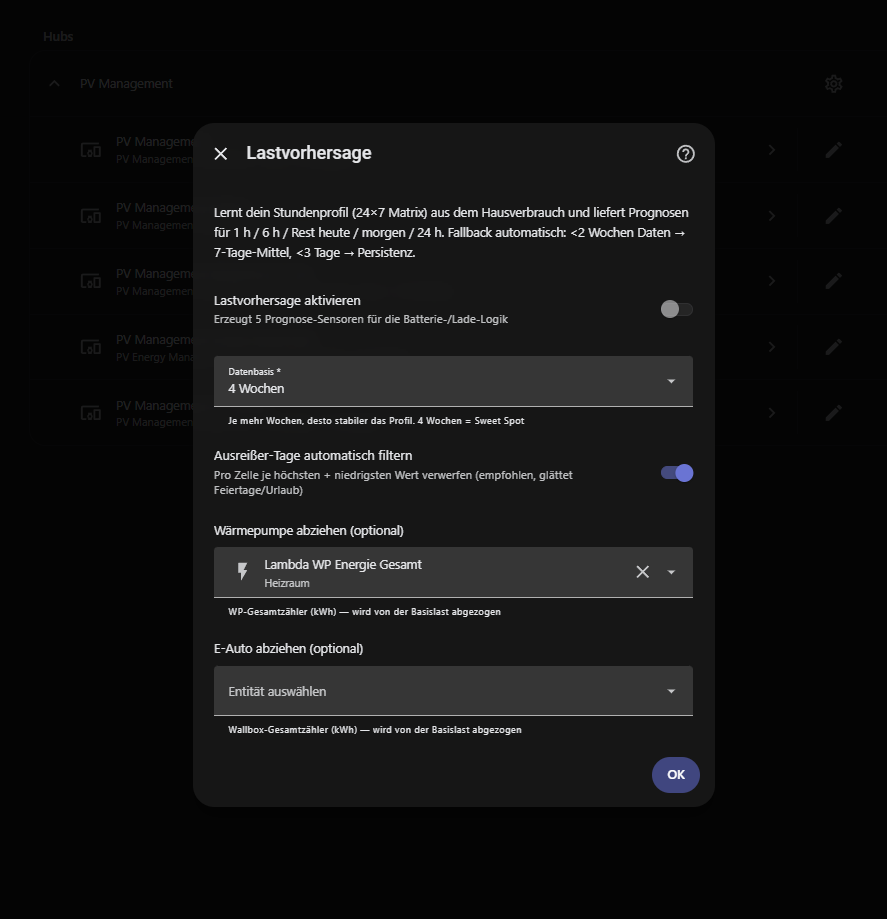Open PV Management hub settings gear
Image resolution: width=887 pixels, height=919 pixels.
[834, 84]
